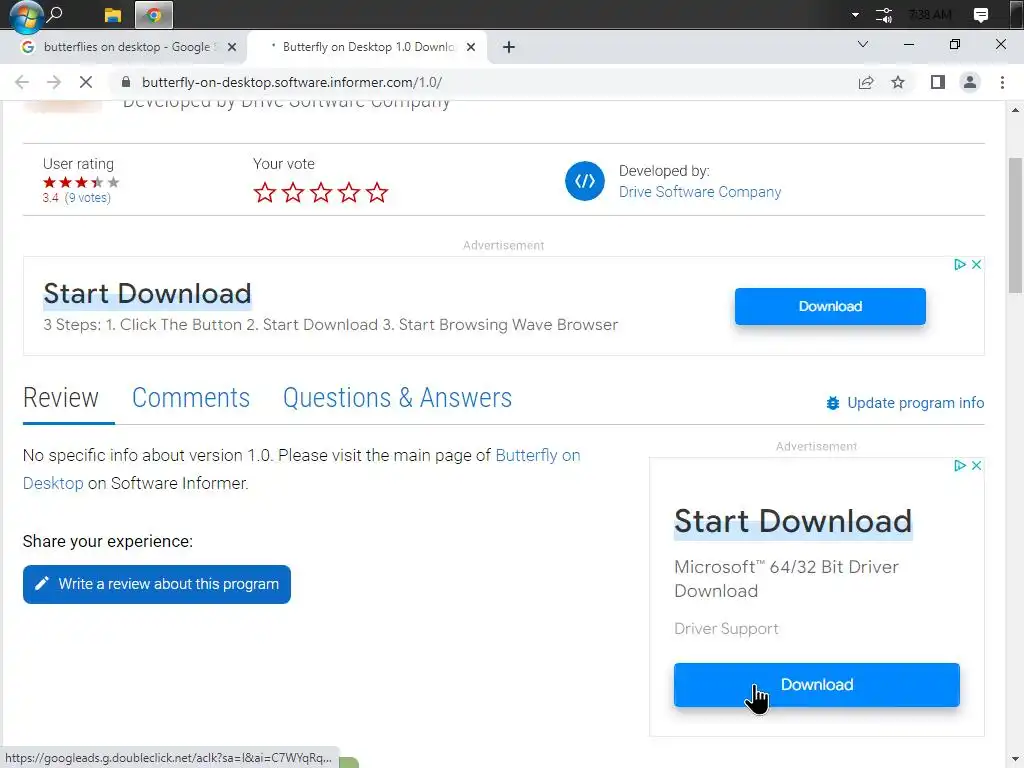Viewport: 1024px width, 768px height.
Task: Close the Google search tab
Action: pyautogui.click(x=232, y=47)
